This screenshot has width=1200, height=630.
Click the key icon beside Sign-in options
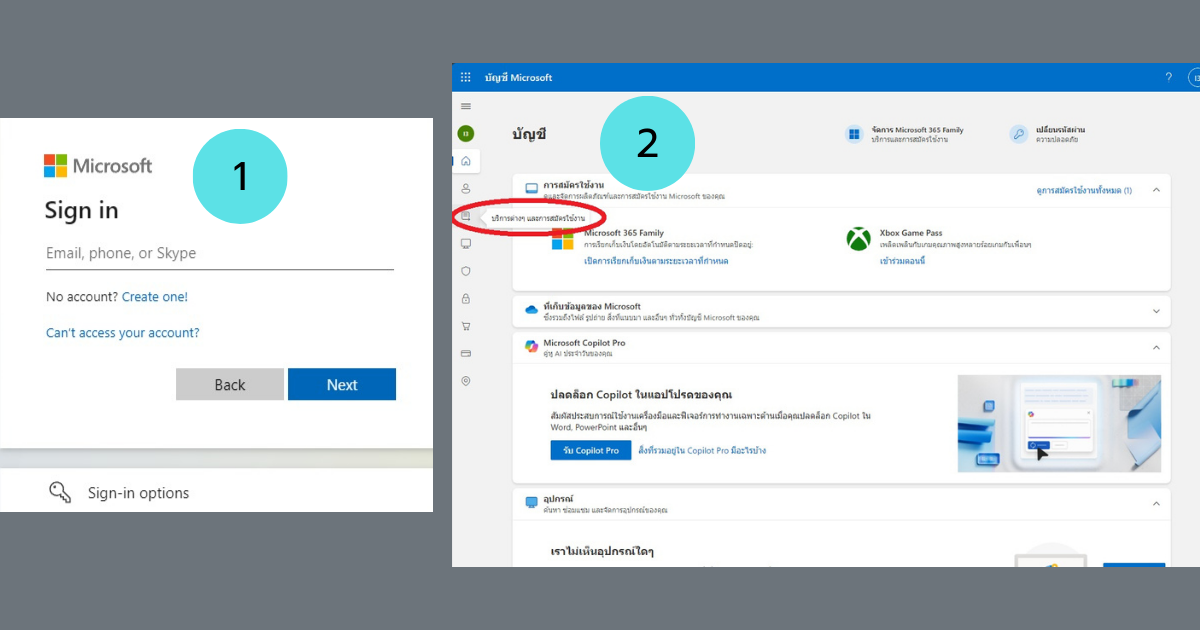tap(60, 492)
